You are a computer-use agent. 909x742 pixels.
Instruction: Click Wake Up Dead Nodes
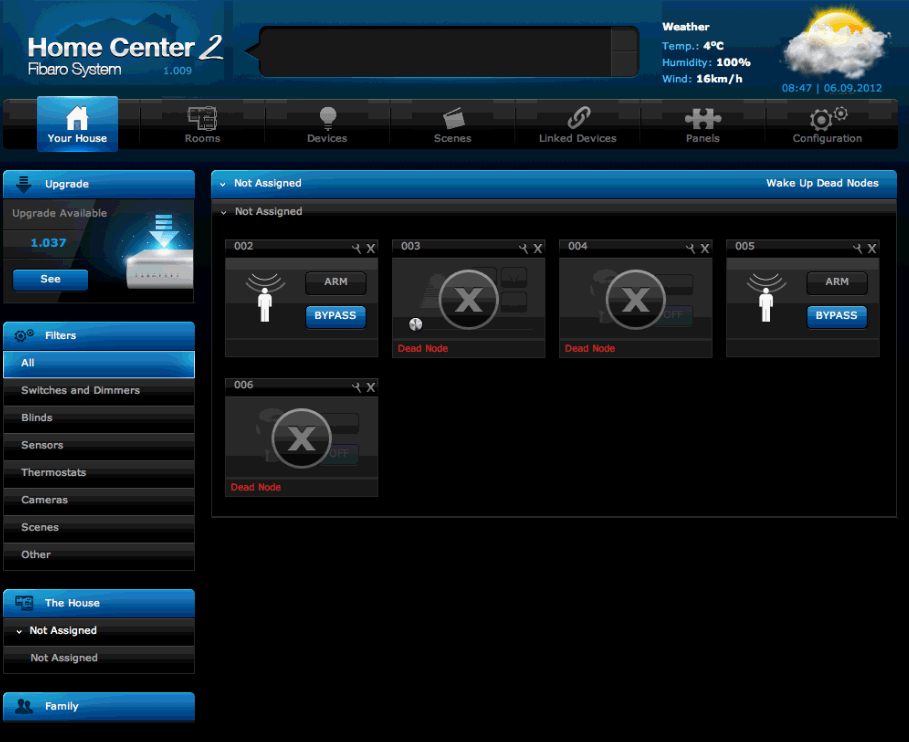(x=822, y=183)
